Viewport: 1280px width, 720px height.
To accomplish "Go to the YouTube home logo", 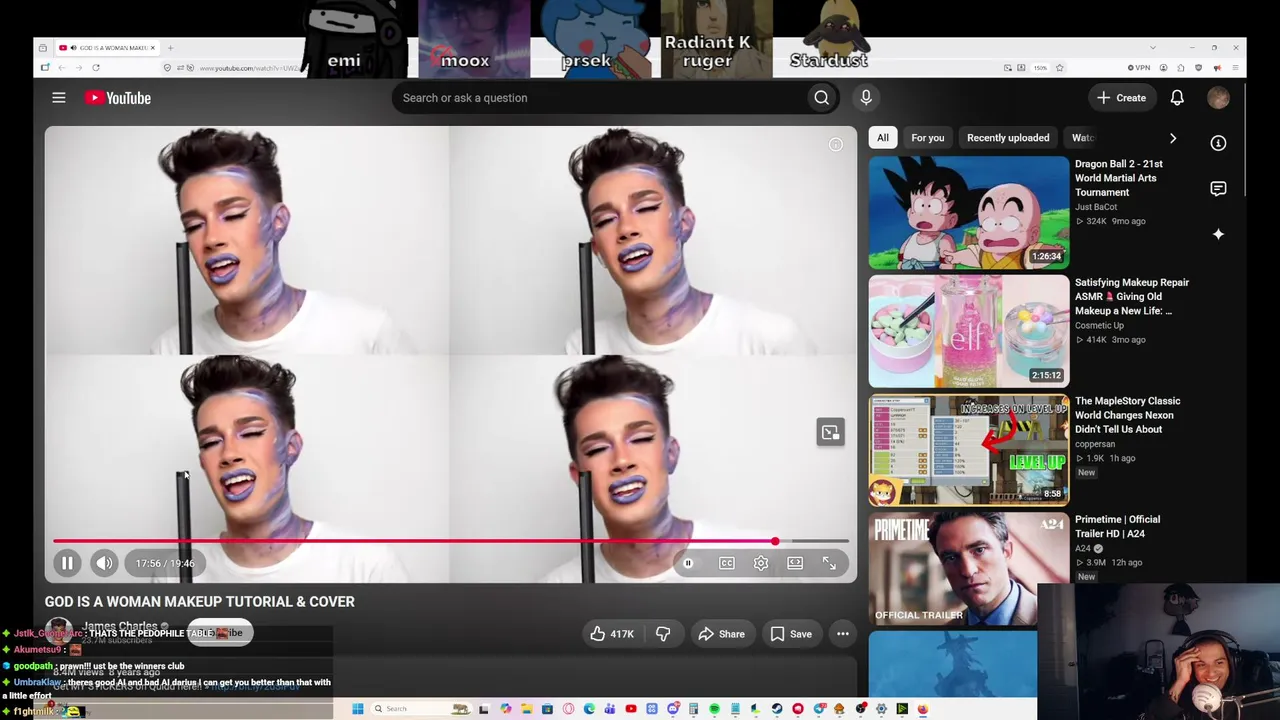I will [118, 98].
